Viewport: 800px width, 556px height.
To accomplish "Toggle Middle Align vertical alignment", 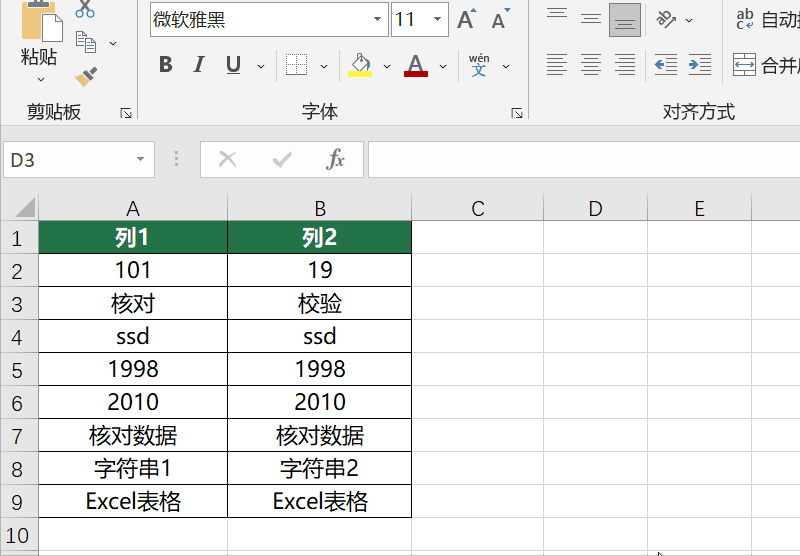I will 591,19.
